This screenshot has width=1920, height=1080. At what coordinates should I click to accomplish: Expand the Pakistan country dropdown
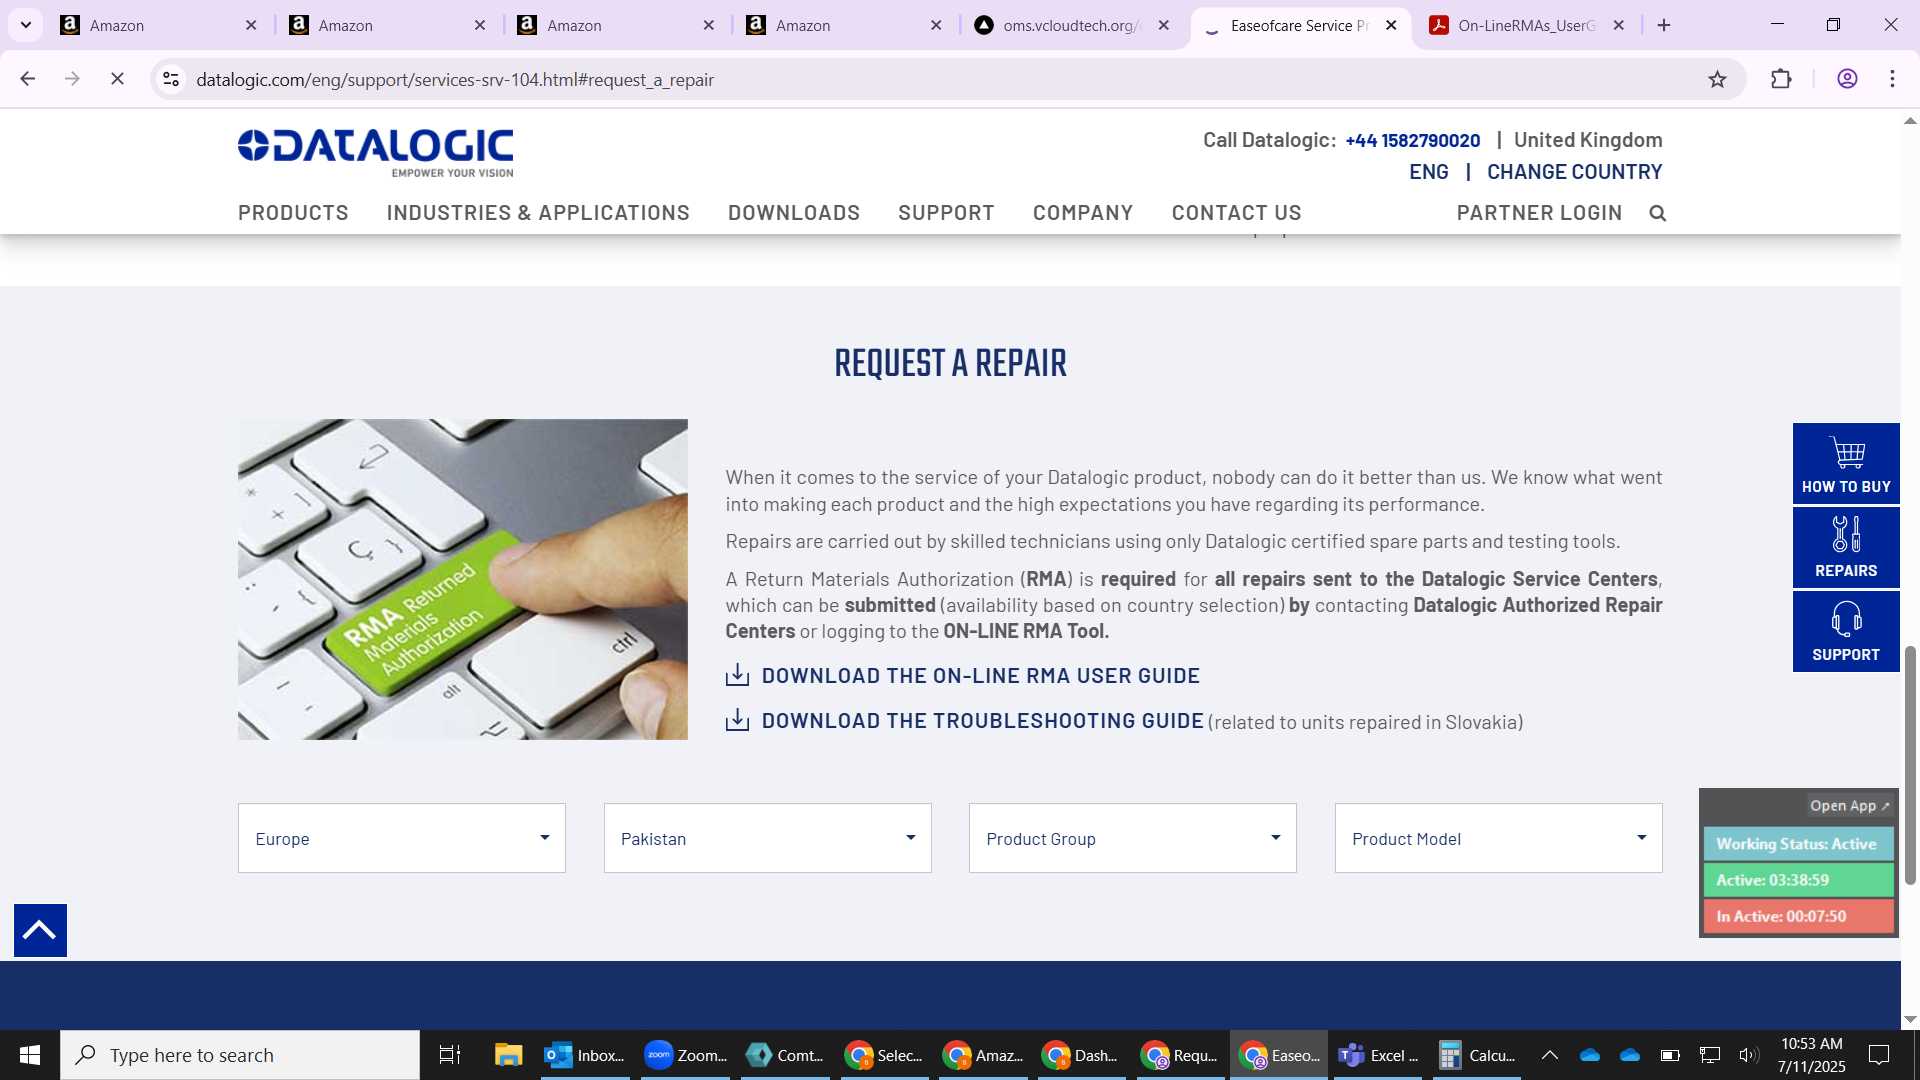[x=767, y=838]
